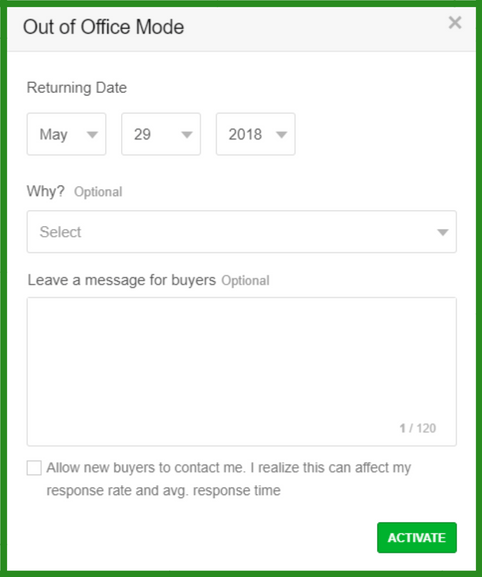Click the Leave a message for buyers label
This screenshot has height=577, width=482.
tap(122, 280)
